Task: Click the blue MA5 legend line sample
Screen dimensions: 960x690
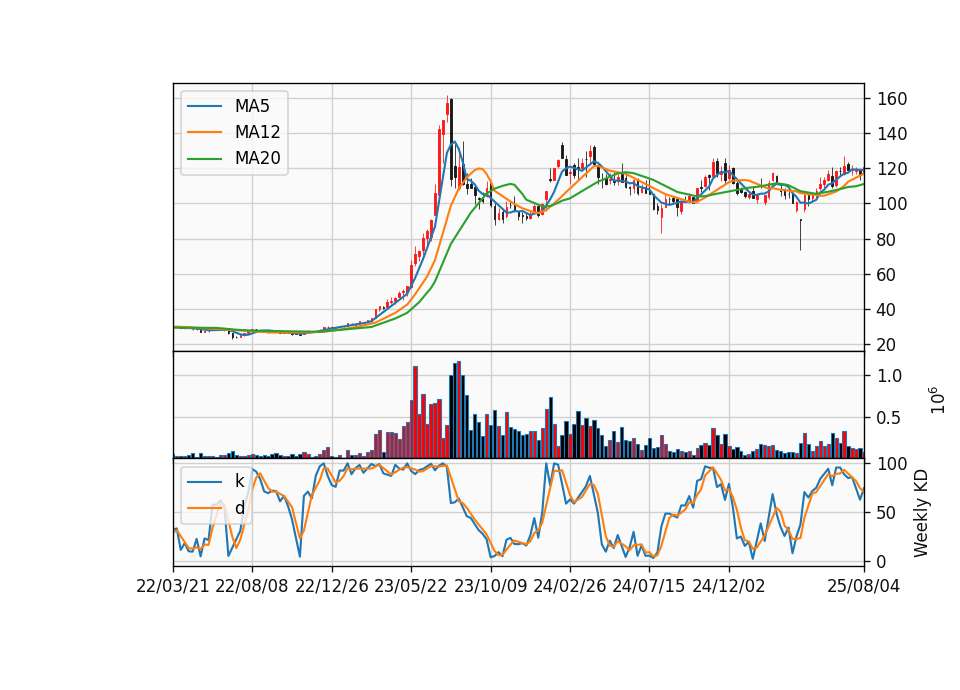Action: 204,107
